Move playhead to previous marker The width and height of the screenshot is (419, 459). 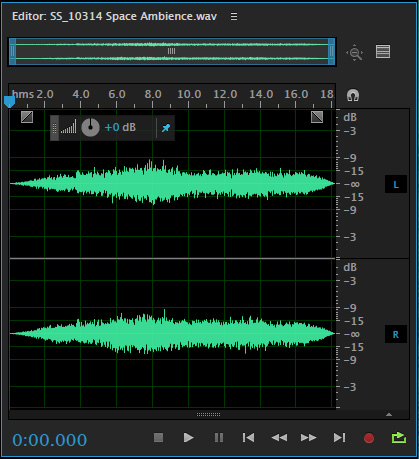(248, 437)
